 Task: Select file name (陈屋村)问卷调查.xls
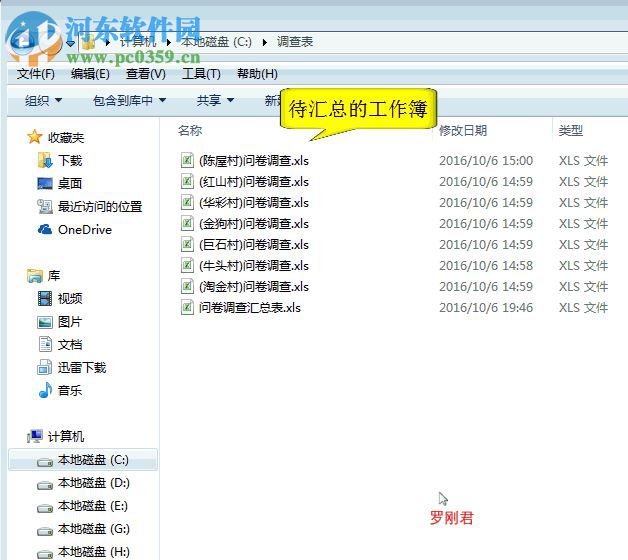[254, 161]
